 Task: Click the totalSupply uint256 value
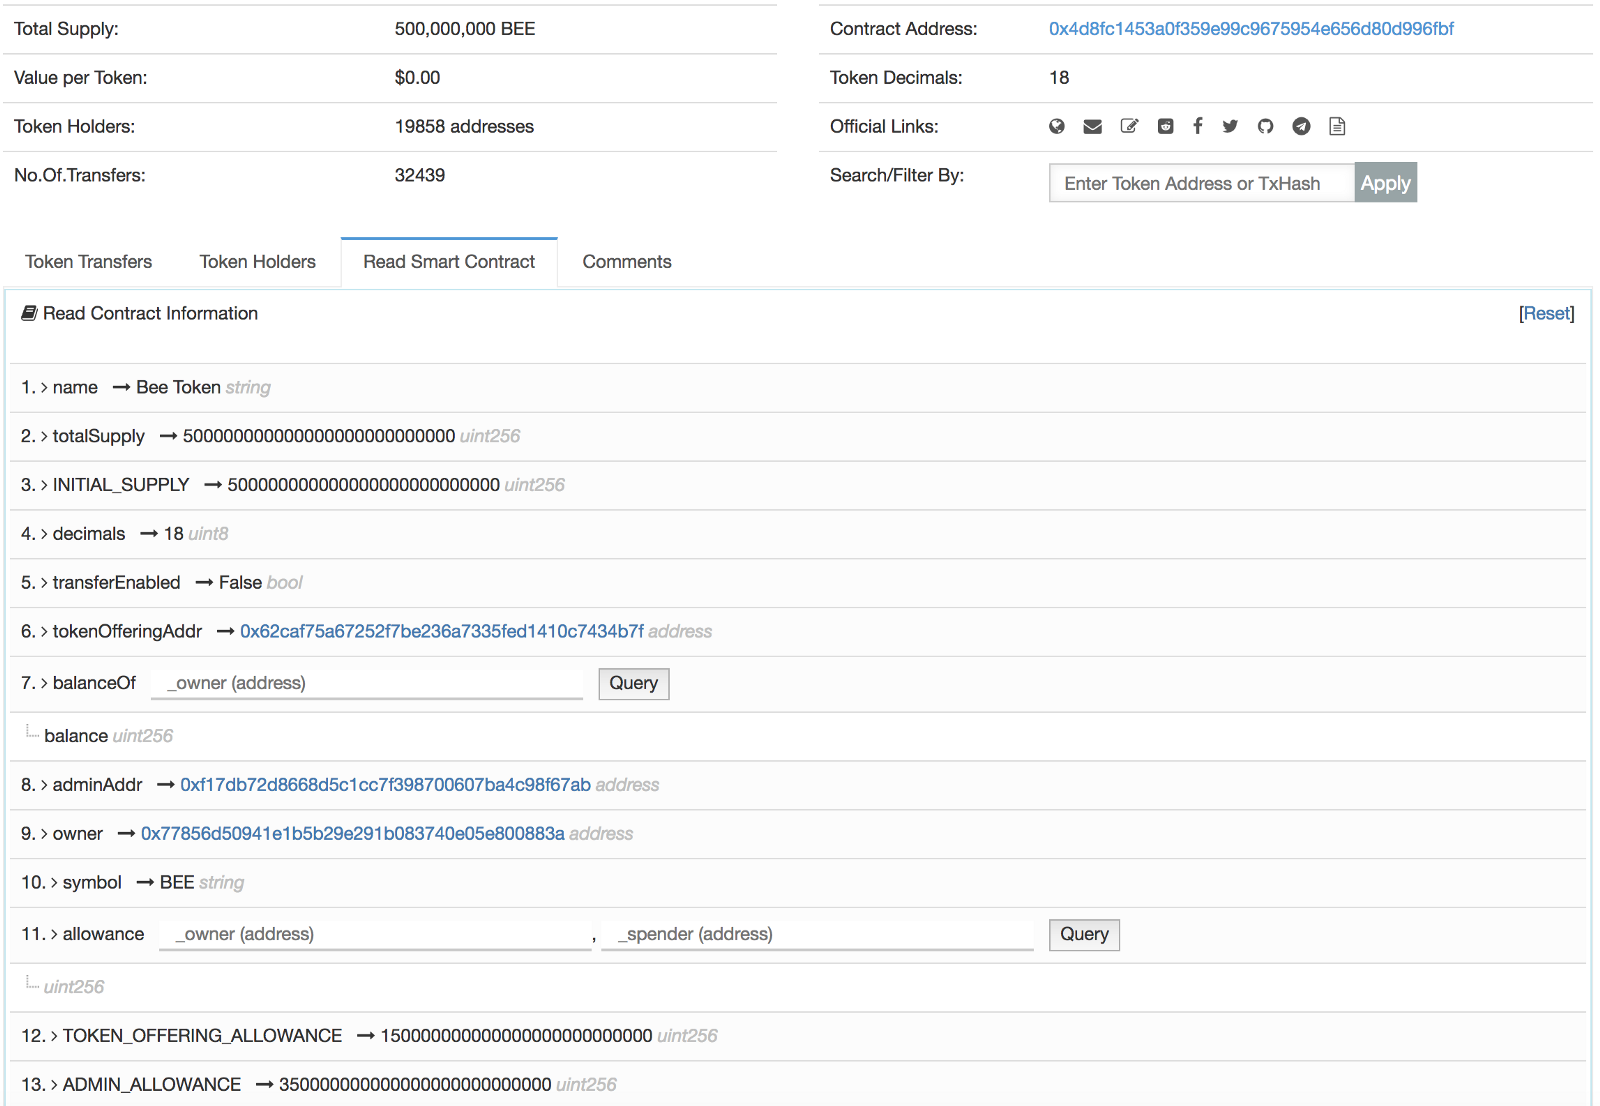pyautogui.click(x=319, y=437)
